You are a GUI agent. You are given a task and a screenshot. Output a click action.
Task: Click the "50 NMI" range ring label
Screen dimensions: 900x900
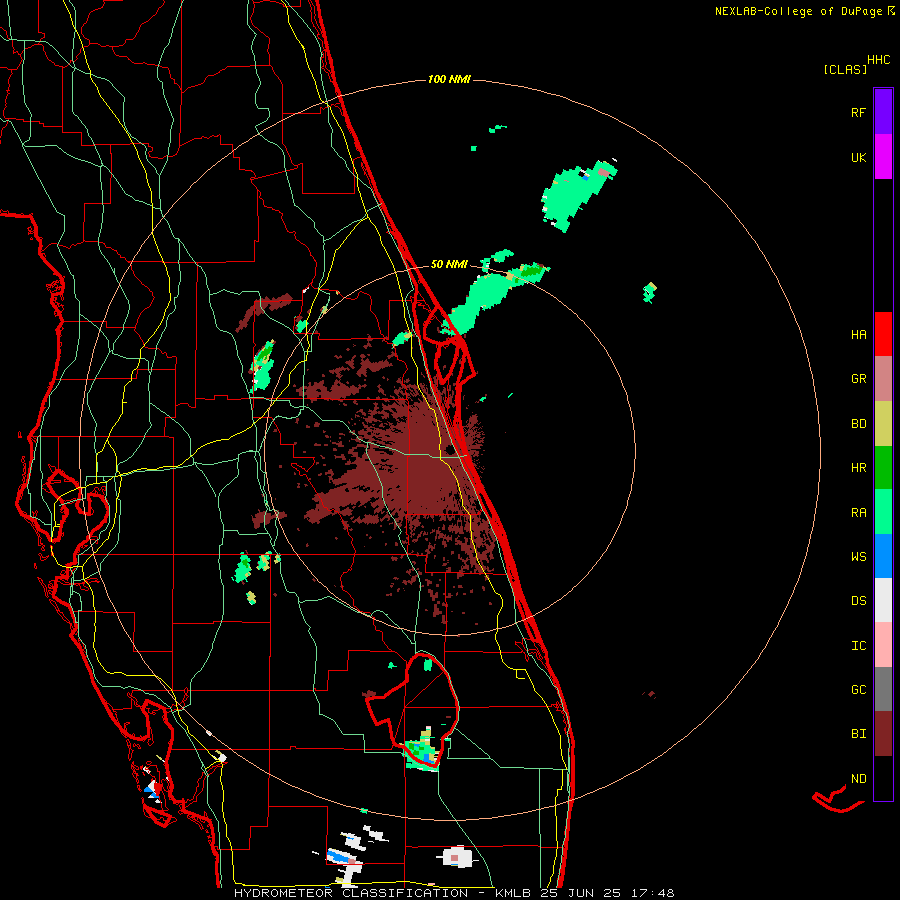[x=449, y=264]
